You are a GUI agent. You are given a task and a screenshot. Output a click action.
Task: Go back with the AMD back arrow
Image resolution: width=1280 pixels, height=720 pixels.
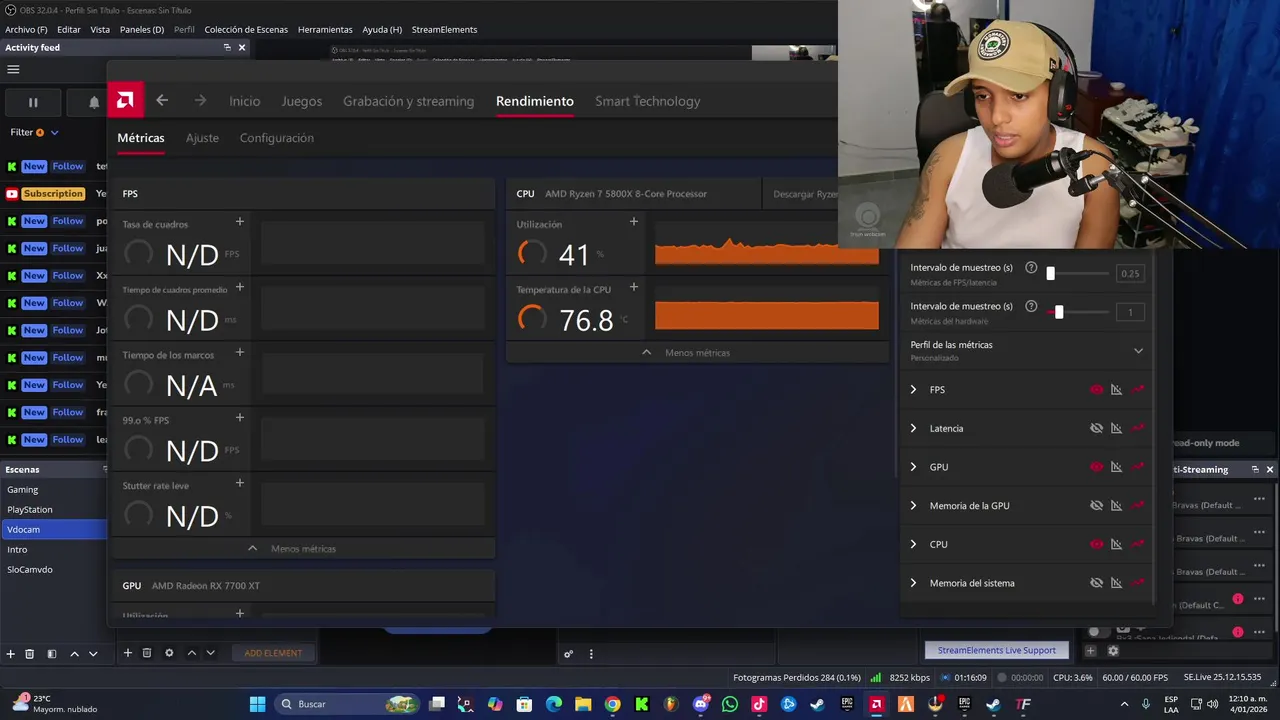tap(162, 100)
